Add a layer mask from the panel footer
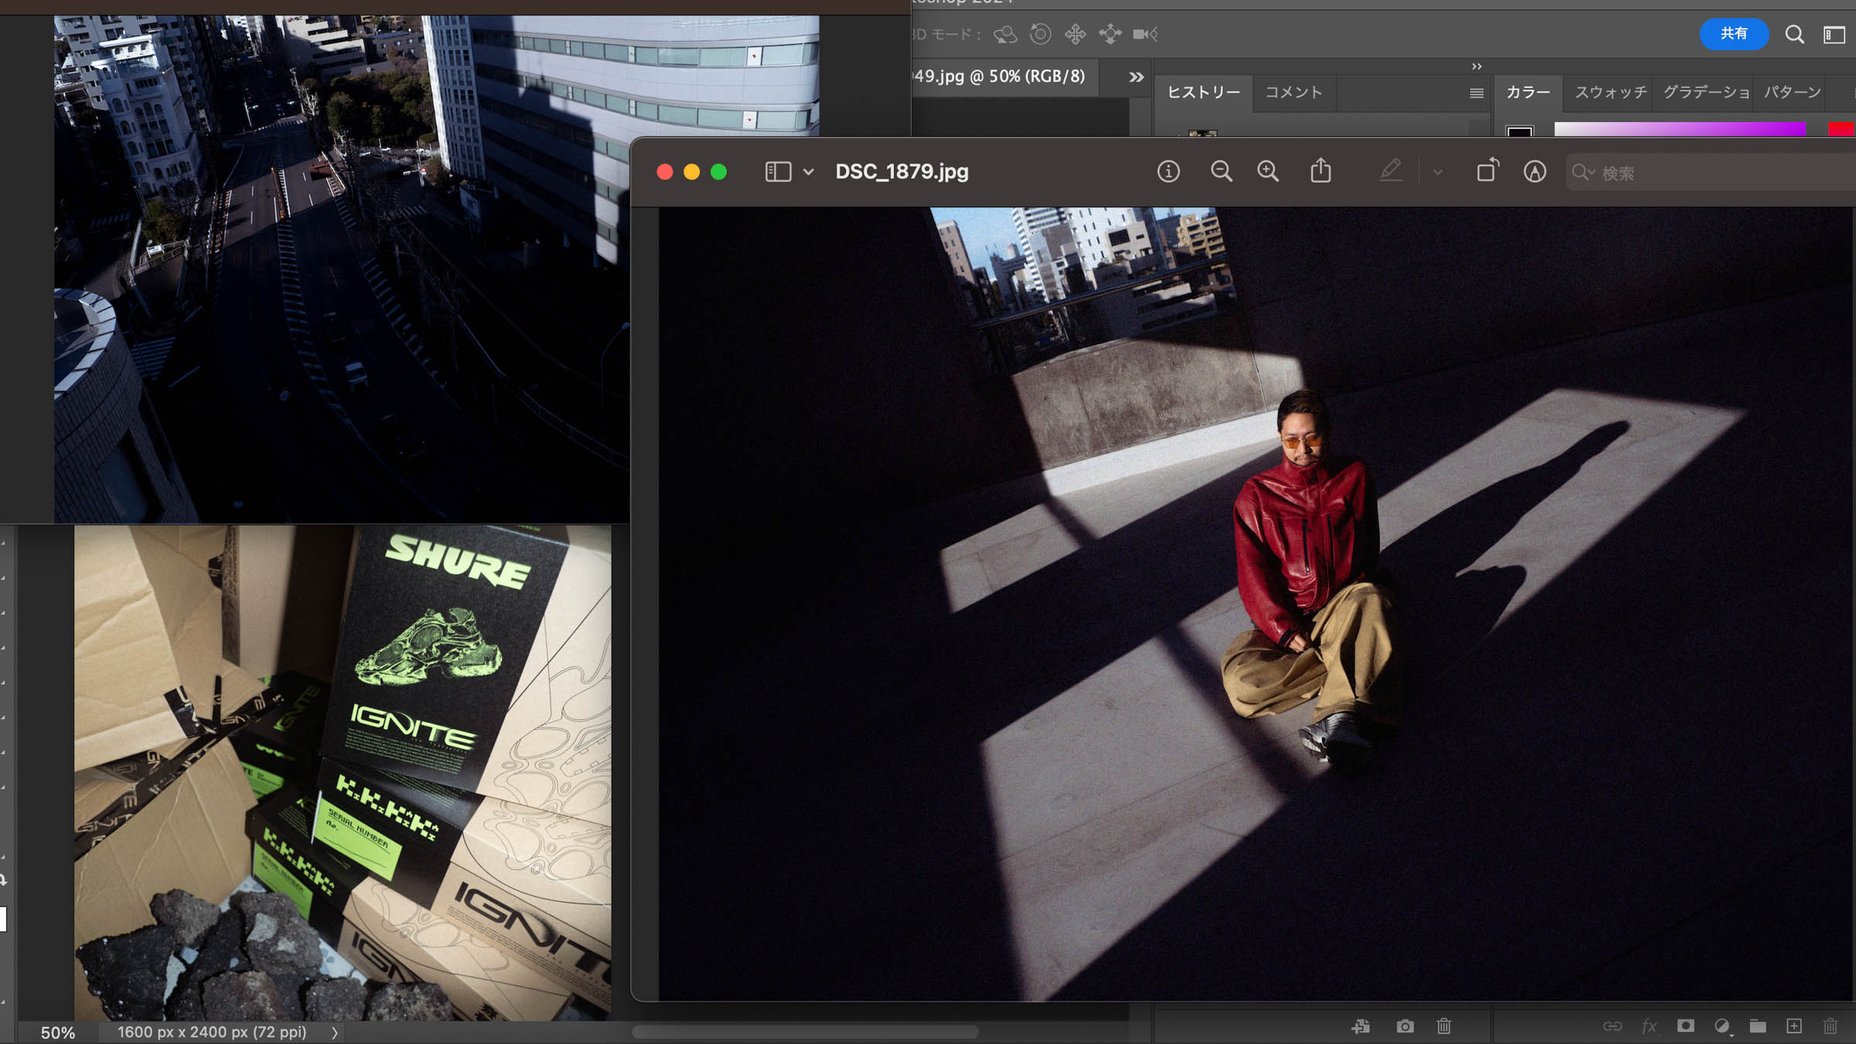This screenshot has height=1044, width=1856. [1686, 1026]
